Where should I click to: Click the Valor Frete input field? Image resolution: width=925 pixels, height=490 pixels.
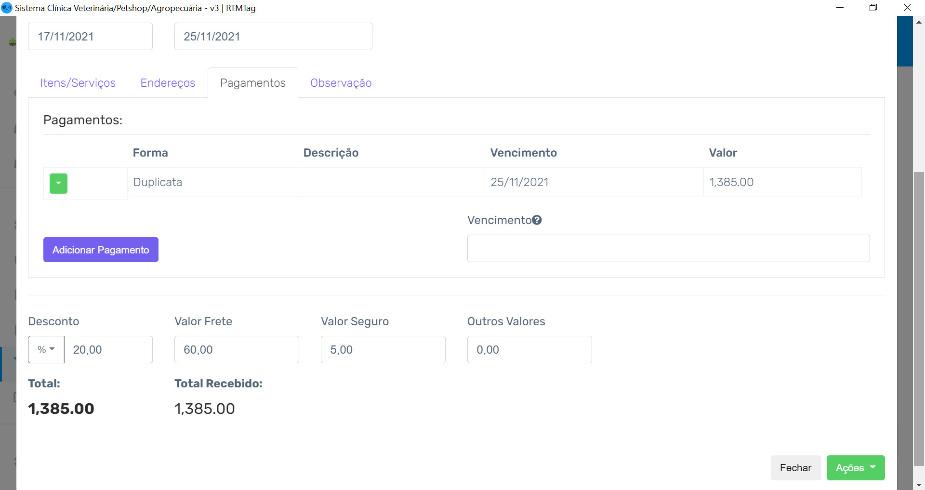coord(236,350)
